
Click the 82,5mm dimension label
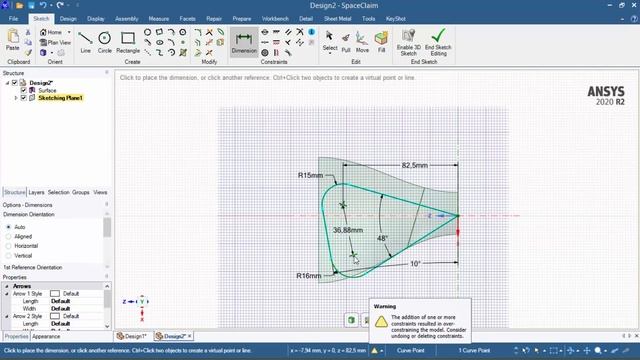[415, 165]
